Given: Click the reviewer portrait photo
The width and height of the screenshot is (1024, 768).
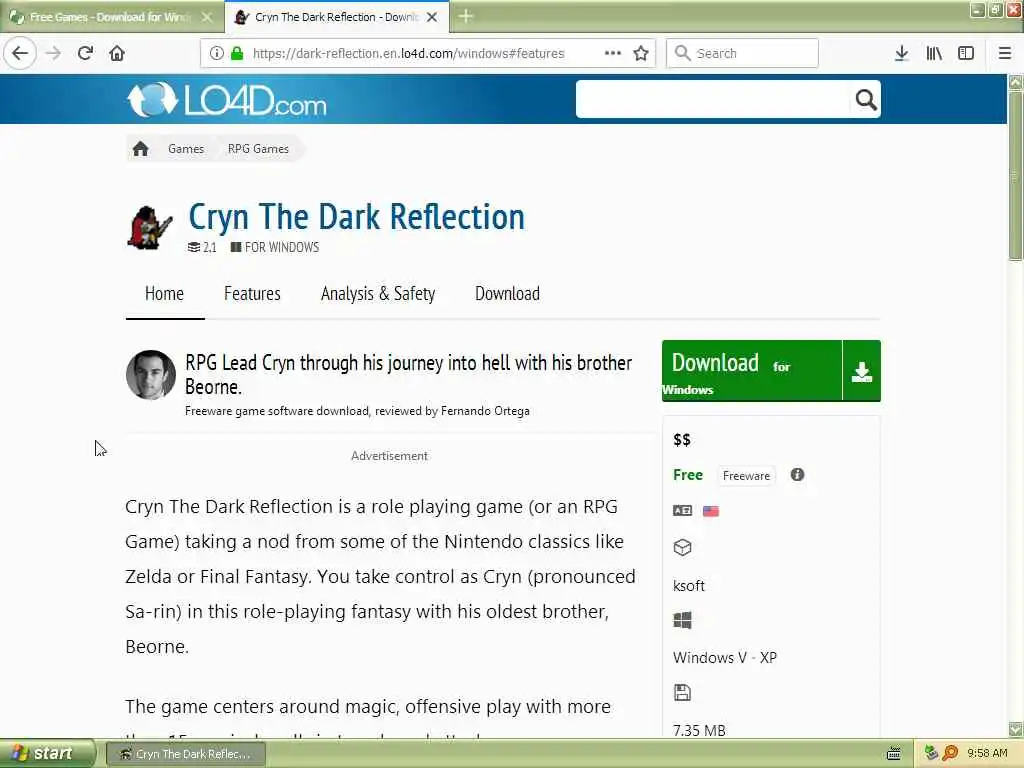Looking at the screenshot, I should click(x=151, y=375).
